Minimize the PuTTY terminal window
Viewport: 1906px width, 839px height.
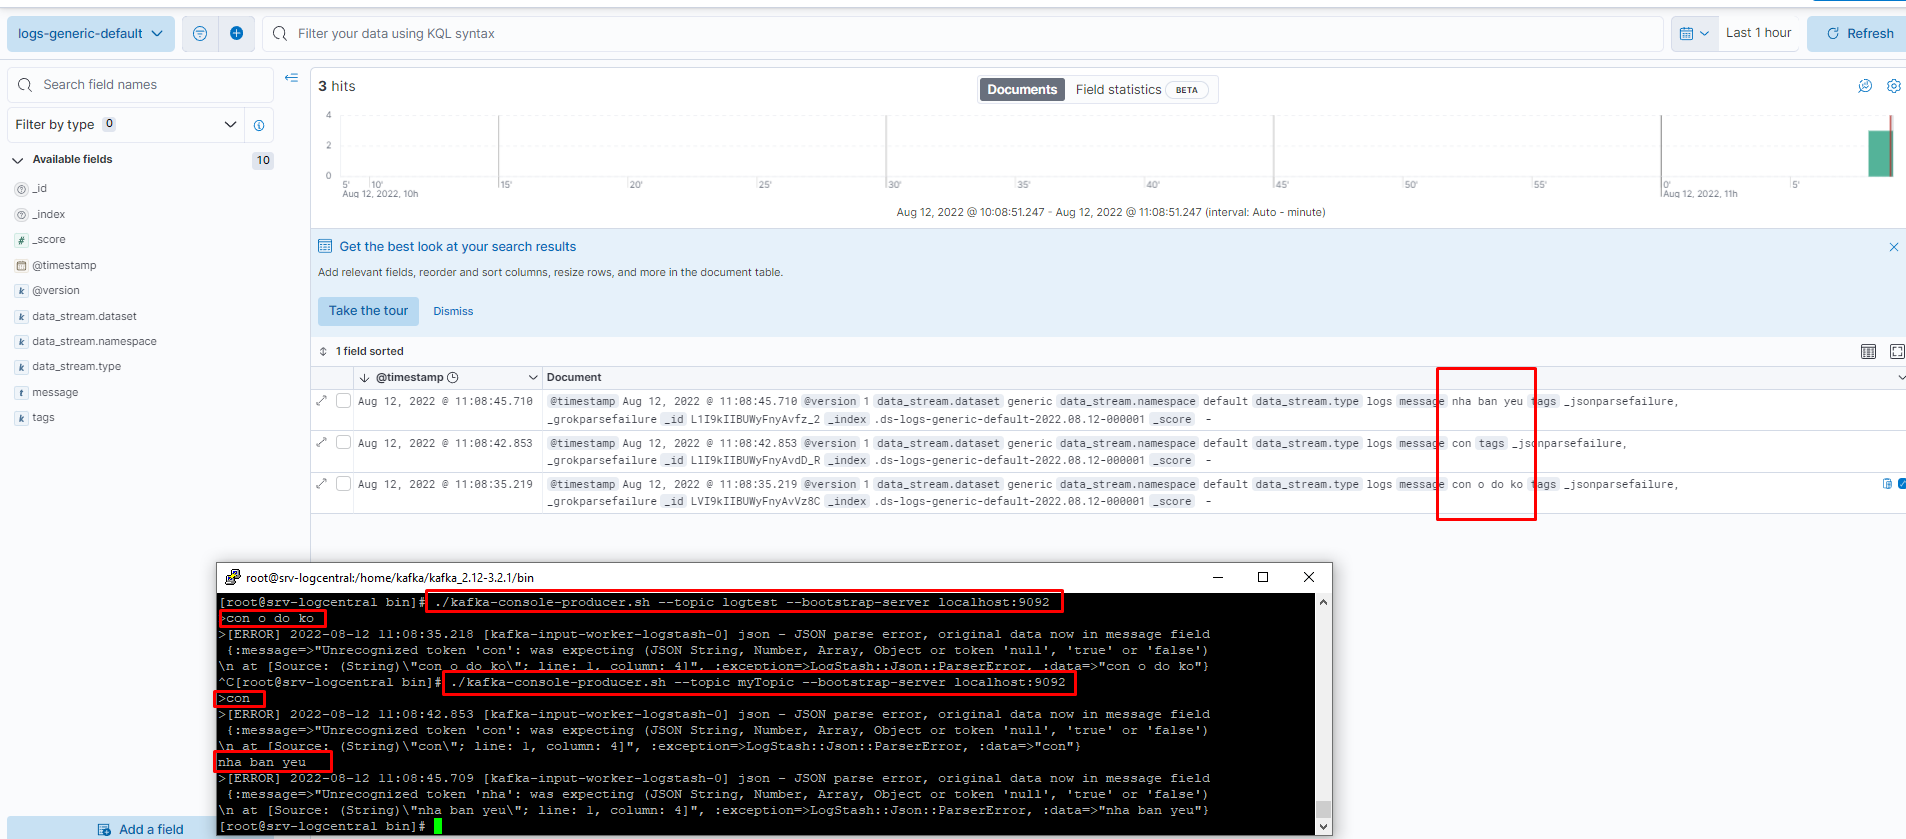(1218, 577)
